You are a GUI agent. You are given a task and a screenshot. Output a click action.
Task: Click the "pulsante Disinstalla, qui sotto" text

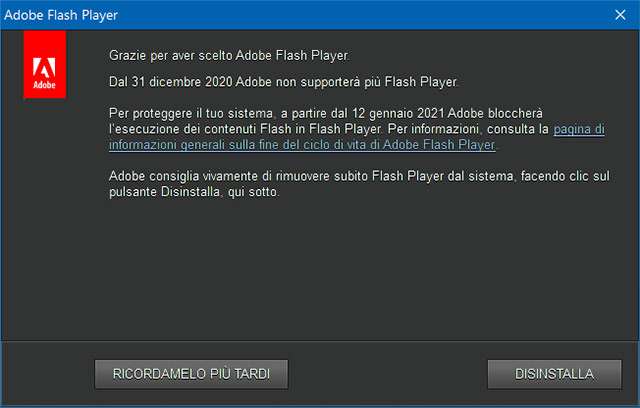tap(194, 191)
